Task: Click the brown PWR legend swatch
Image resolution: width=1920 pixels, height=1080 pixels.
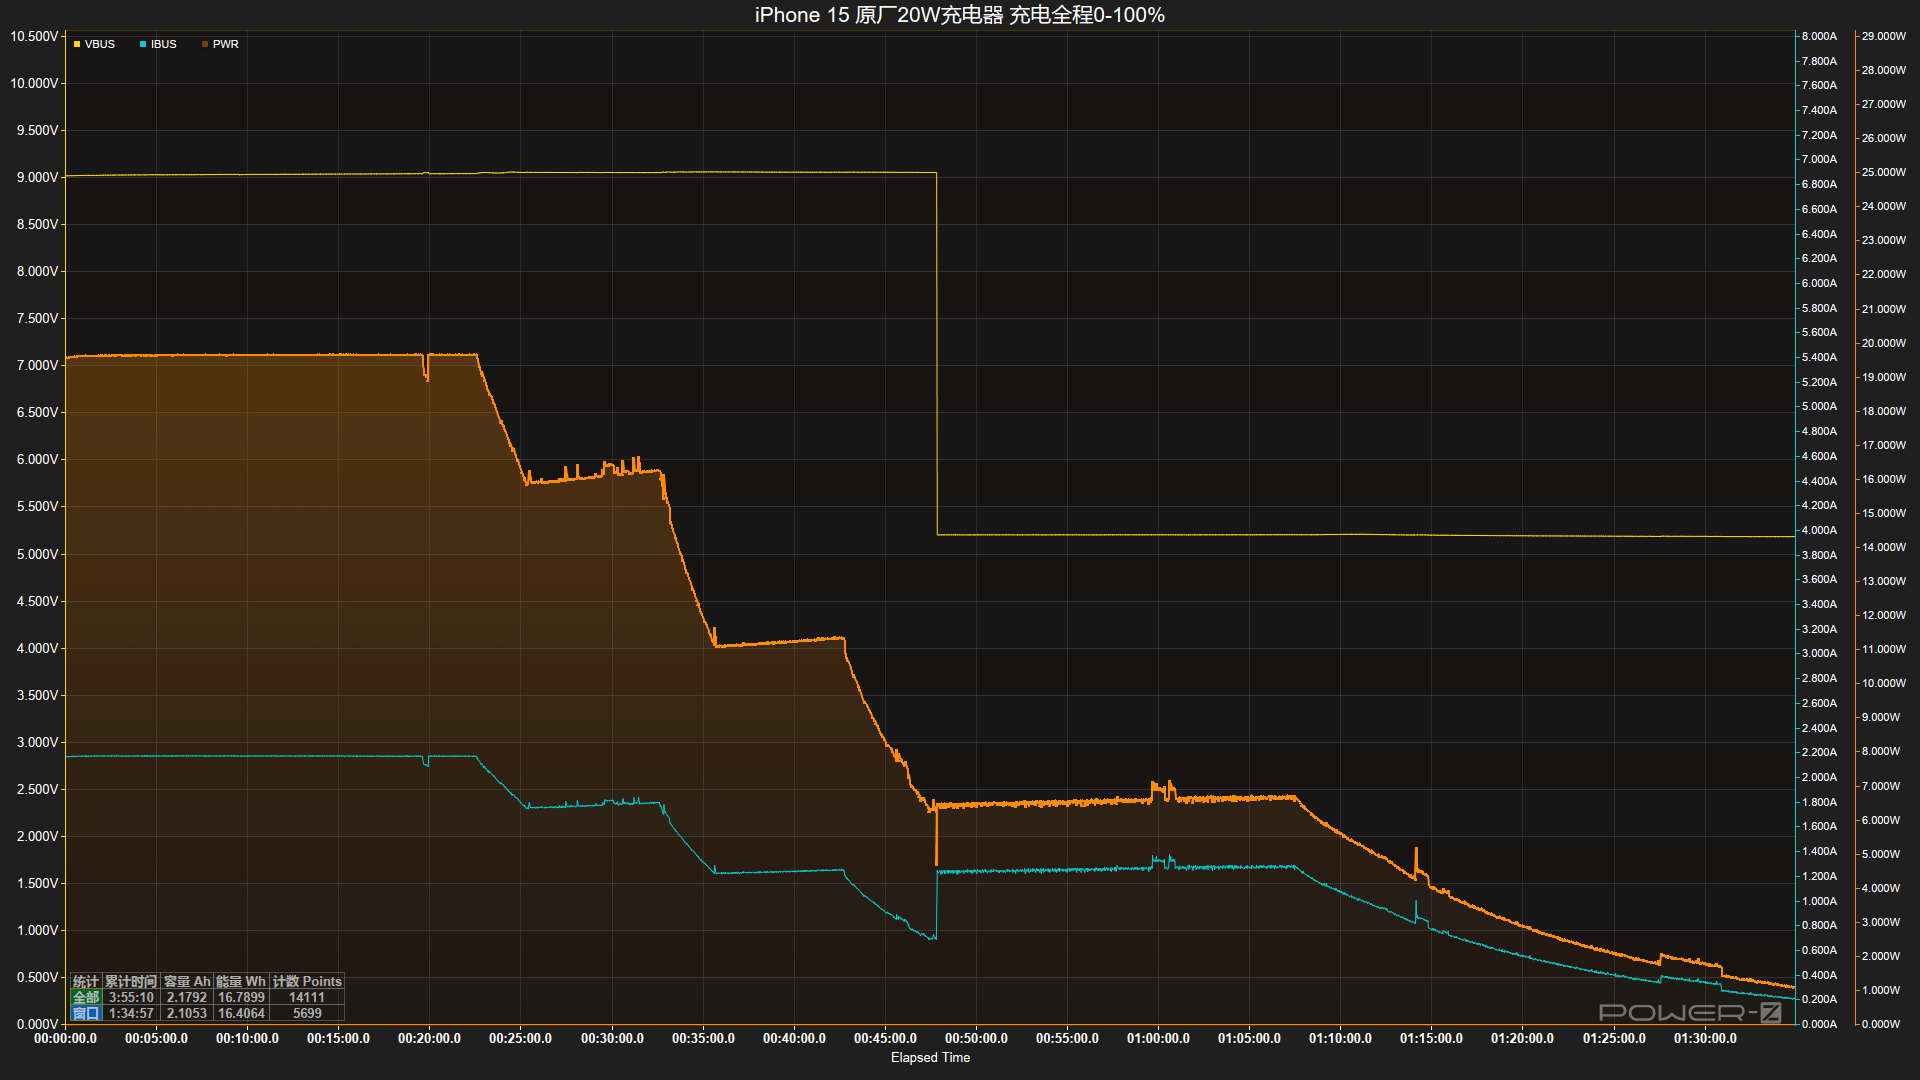Action: (205, 44)
